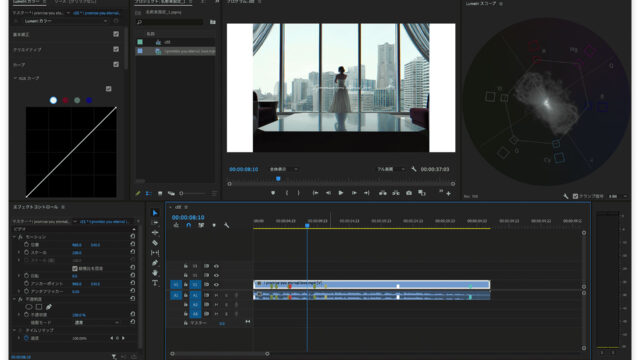The height and width of the screenshot is (360, 640).
Task: Open blend mode dropdown in Opacity
Action: (97, 322)
